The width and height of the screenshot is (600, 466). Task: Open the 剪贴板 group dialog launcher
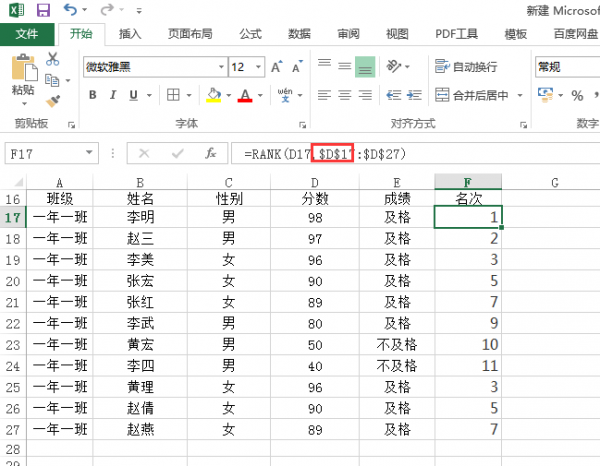point(71,125)
